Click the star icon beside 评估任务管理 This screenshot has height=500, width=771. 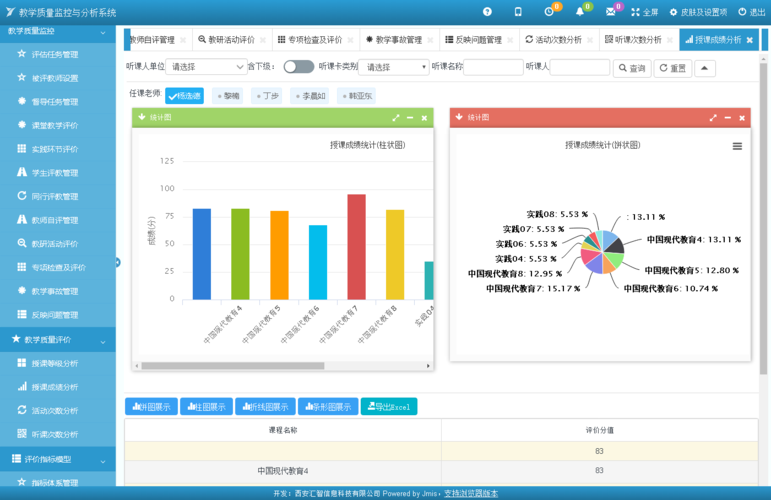[22, 54]
